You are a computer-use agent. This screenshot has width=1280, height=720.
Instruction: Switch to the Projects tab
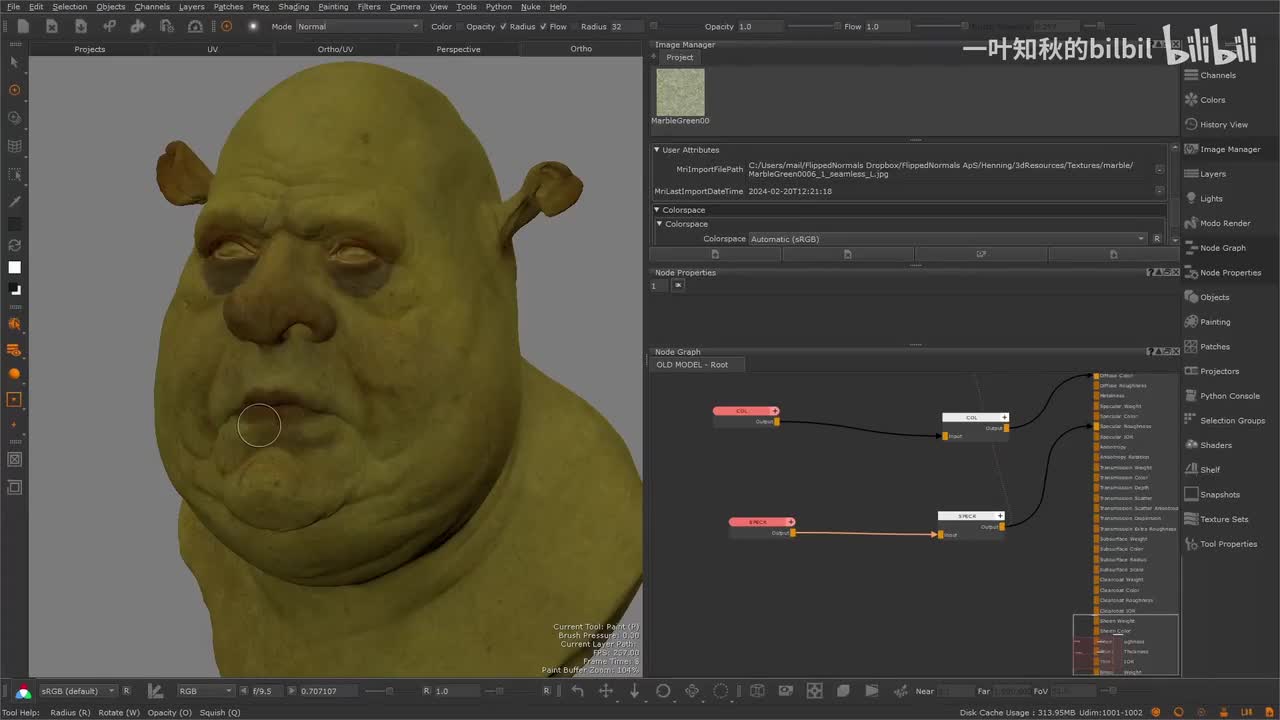[x=90, y=49]
